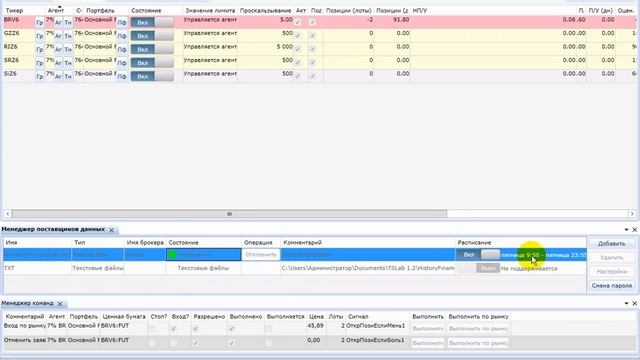640x360 pixels.
Task: Sort providers by Расписание column header
Action: 474,242
